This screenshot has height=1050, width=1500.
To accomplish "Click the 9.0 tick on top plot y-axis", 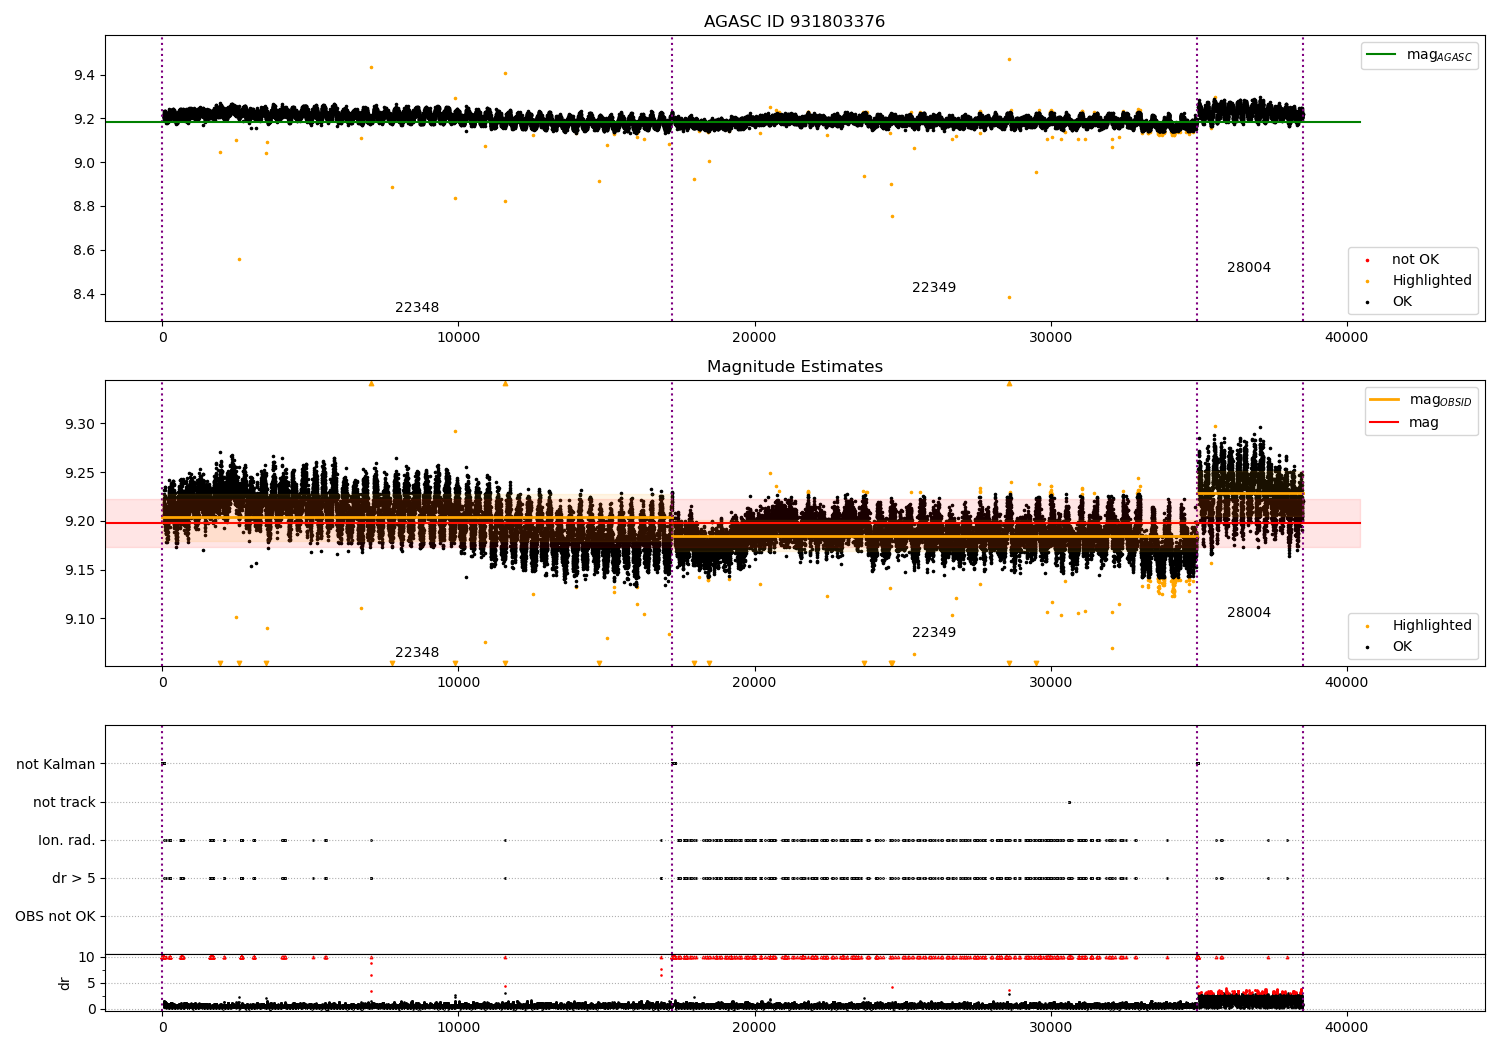I will (84, 163).
